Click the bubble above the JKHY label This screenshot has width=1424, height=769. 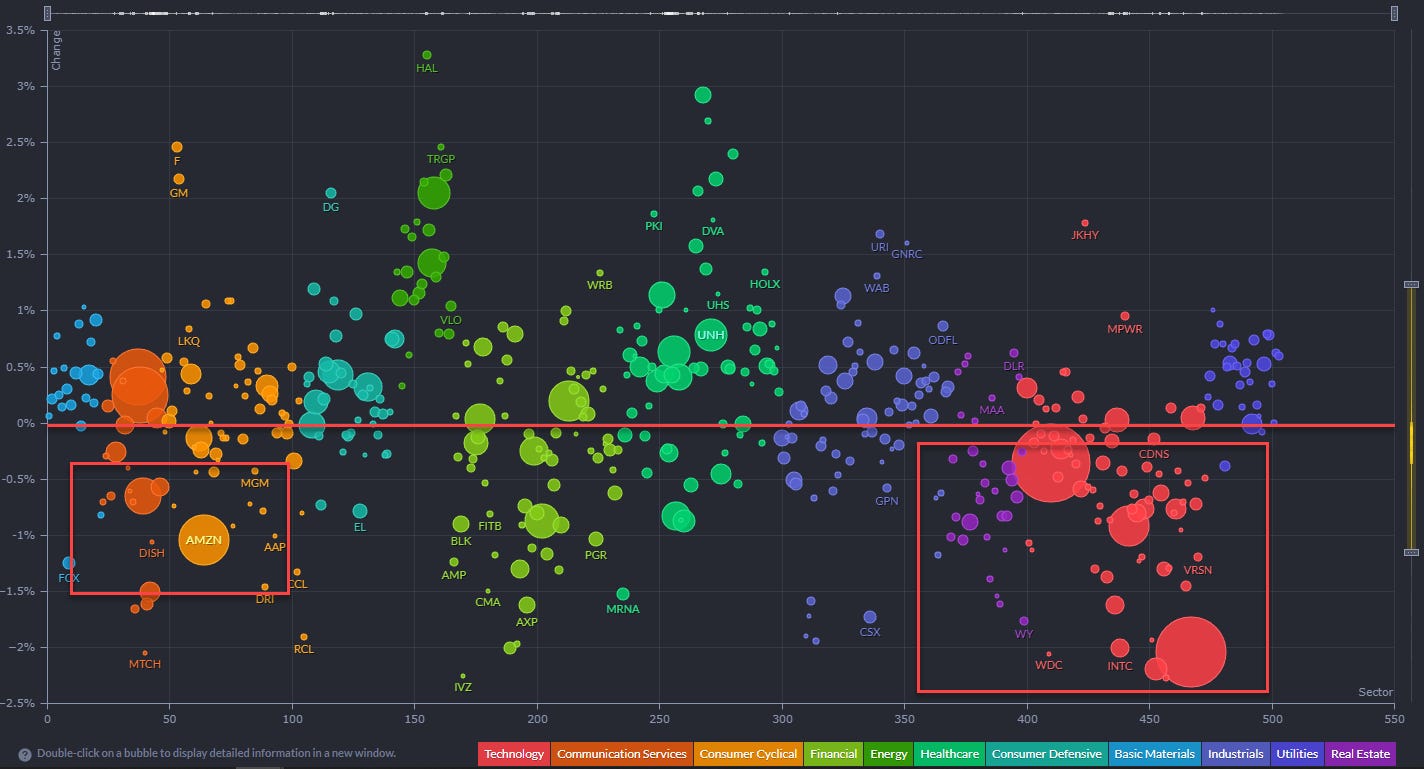point(1085,223)
